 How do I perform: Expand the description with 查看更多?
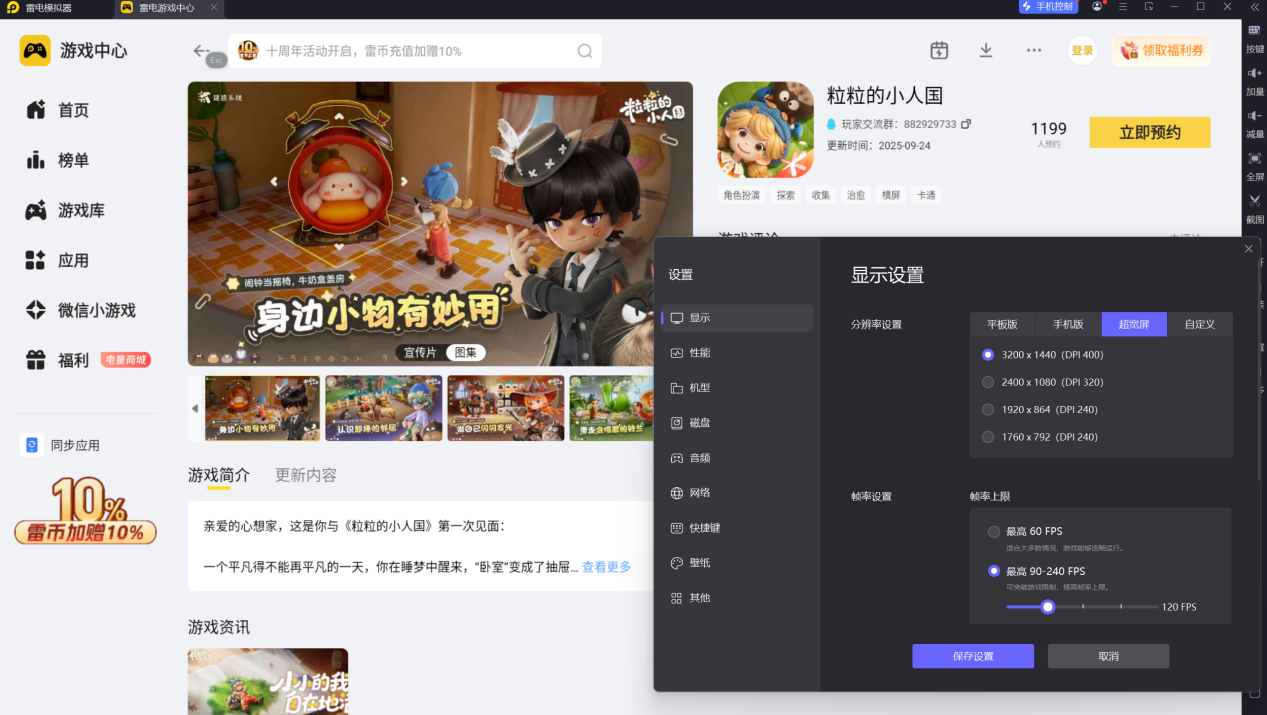tap(606, 567)
